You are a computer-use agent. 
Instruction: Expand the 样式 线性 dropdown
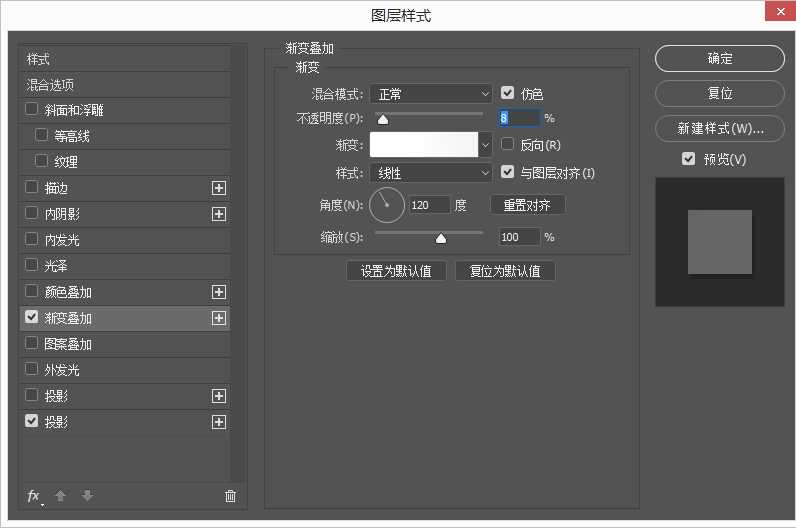[x=431, y=173]
